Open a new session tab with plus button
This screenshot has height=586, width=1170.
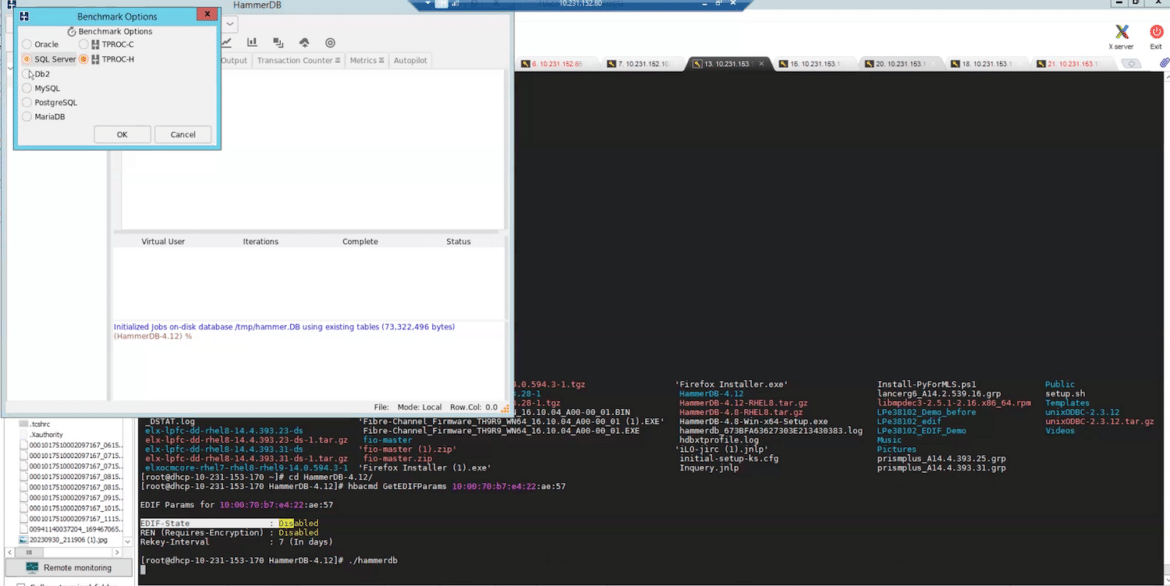(1133, 64)
